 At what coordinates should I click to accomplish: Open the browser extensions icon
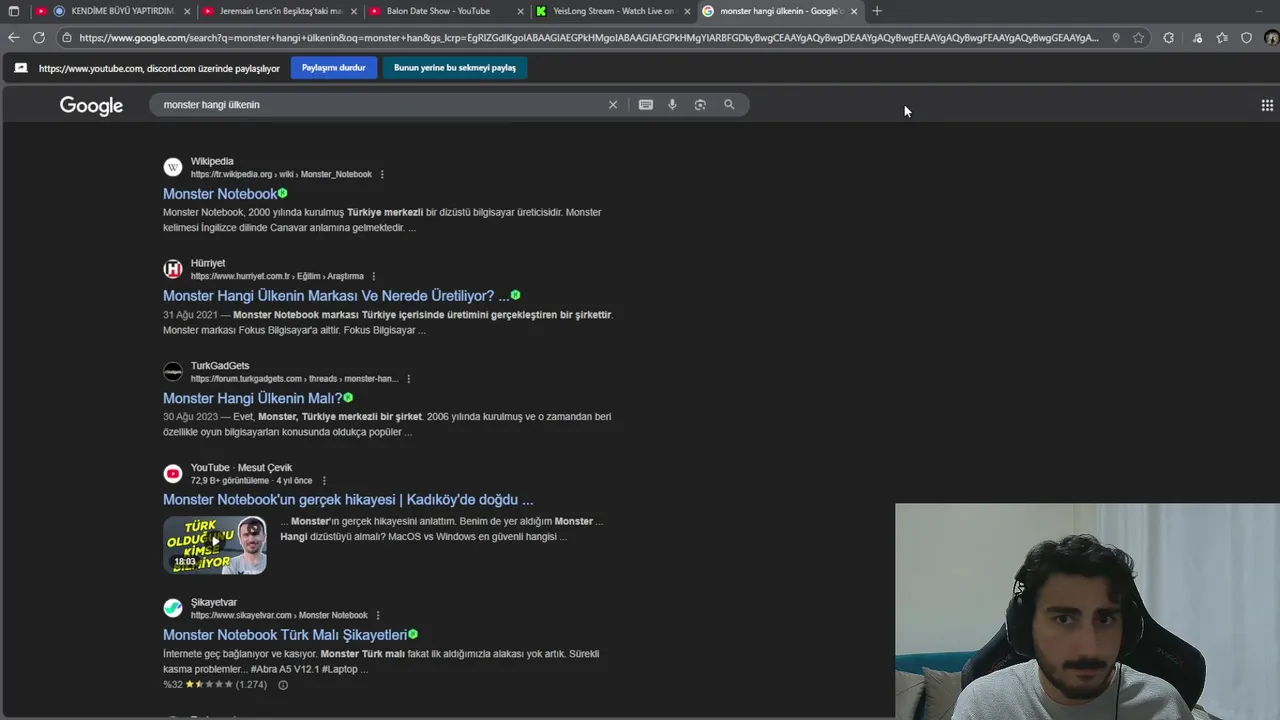[x=1168, y=38]
